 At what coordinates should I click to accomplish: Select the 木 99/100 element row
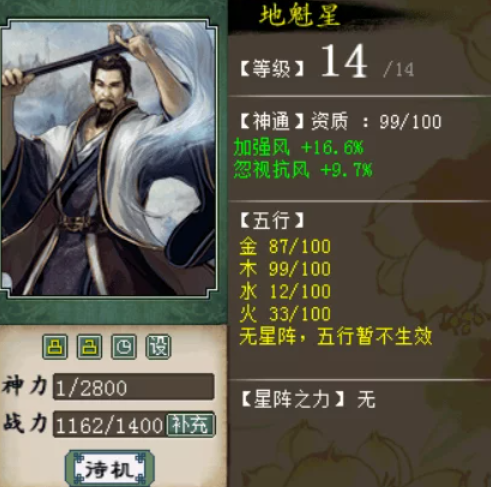coord(285,269)
